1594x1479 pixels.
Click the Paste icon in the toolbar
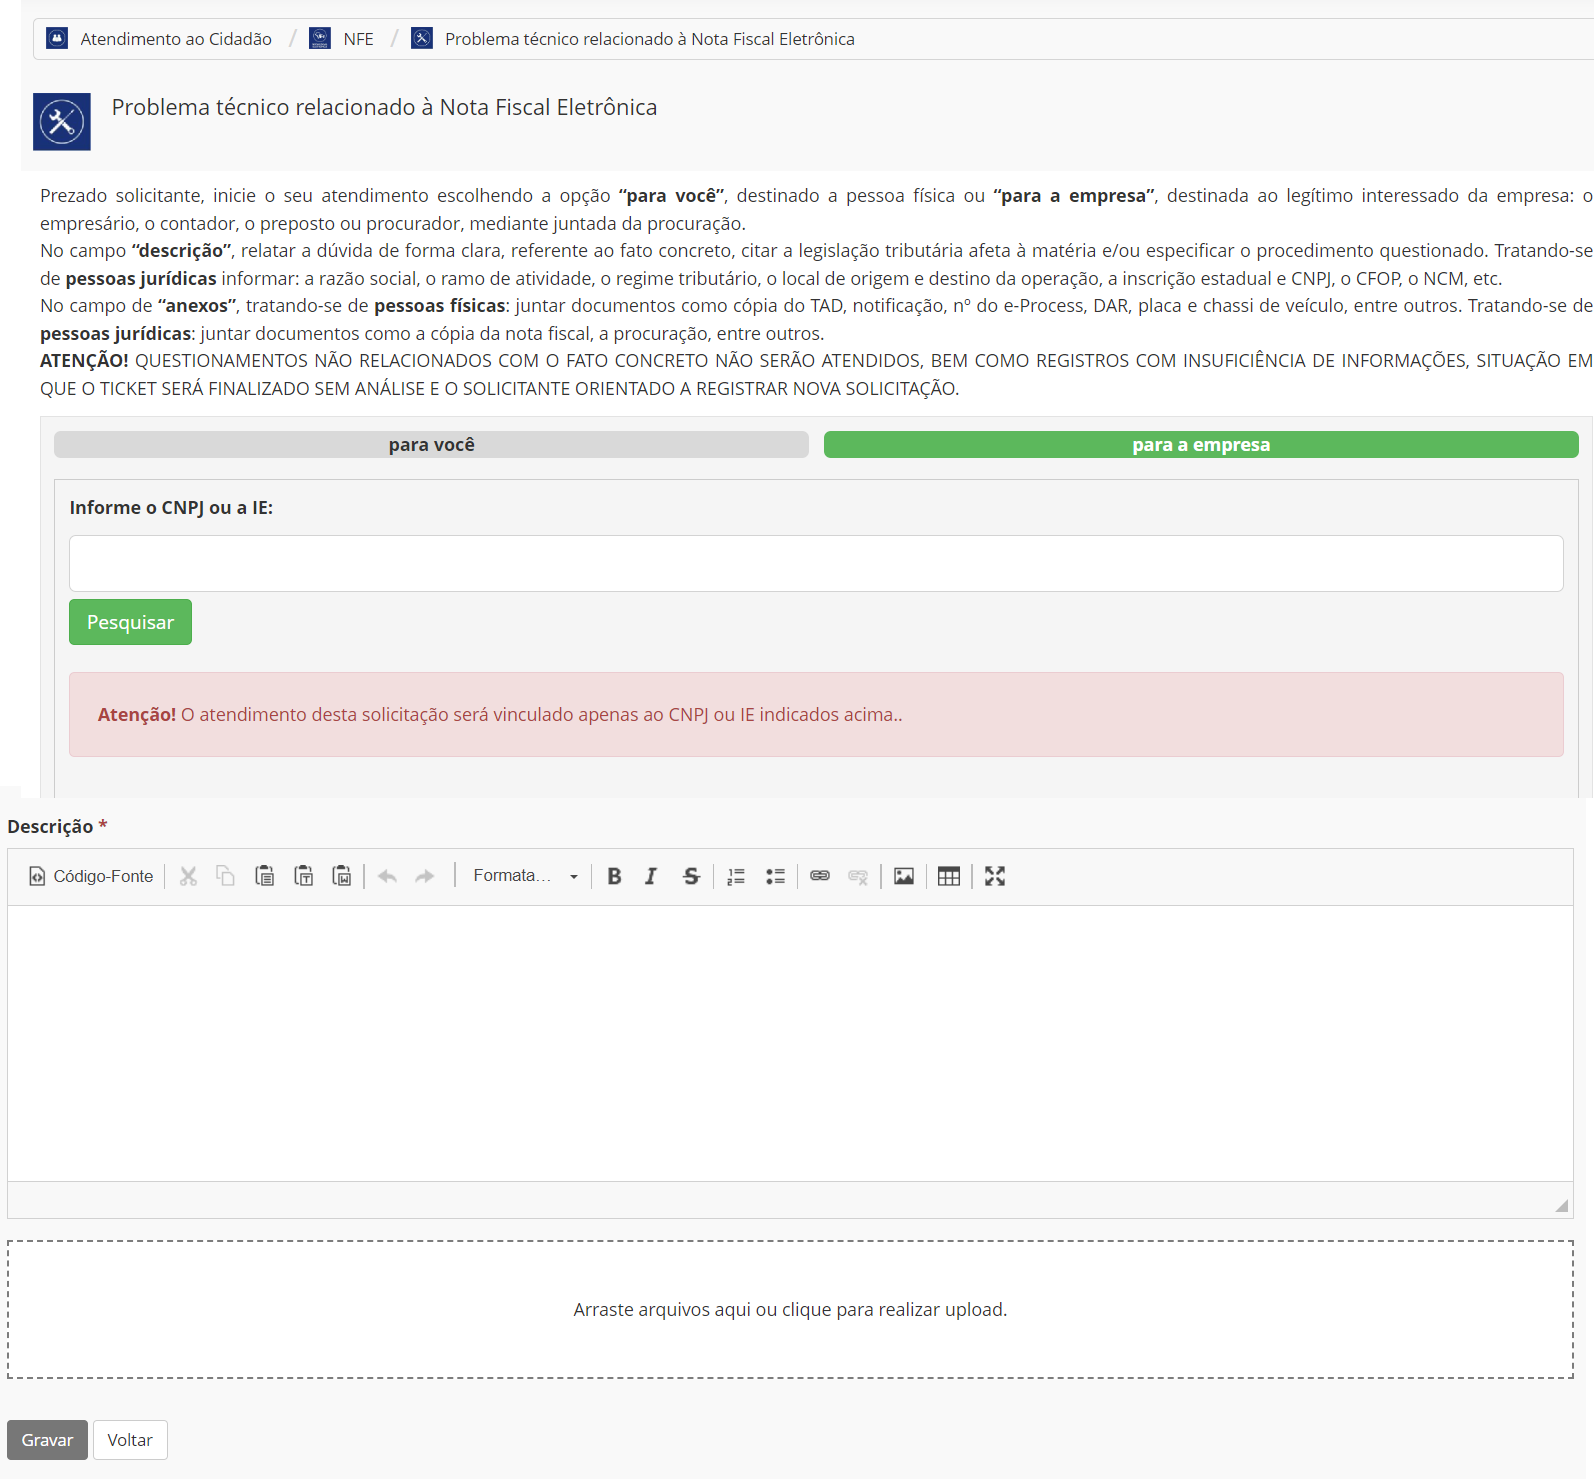[x=265, y=876]
